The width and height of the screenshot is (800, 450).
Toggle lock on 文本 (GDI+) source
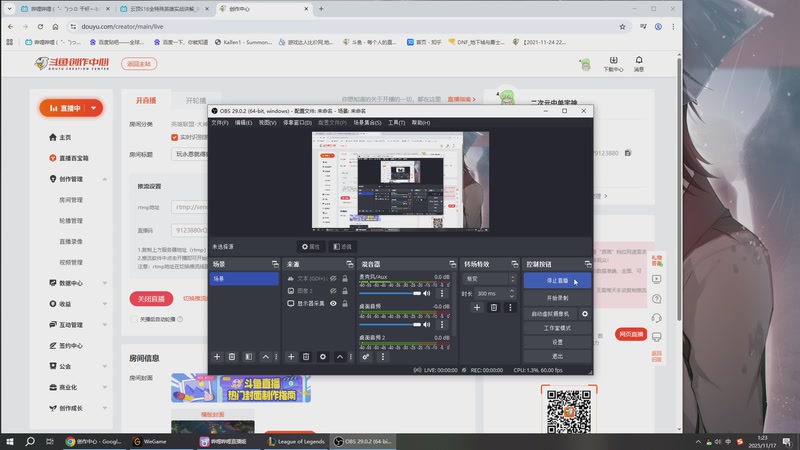[x=345, y=279]
